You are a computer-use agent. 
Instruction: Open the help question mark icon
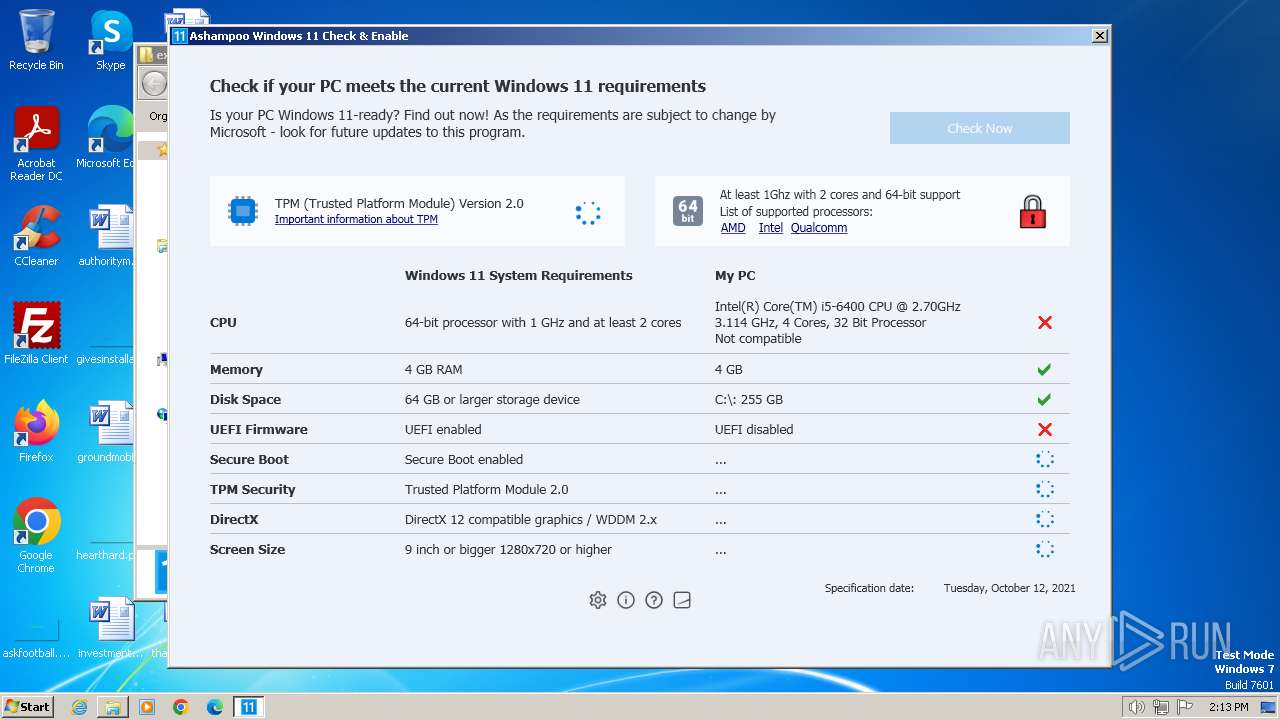(654, 600)
